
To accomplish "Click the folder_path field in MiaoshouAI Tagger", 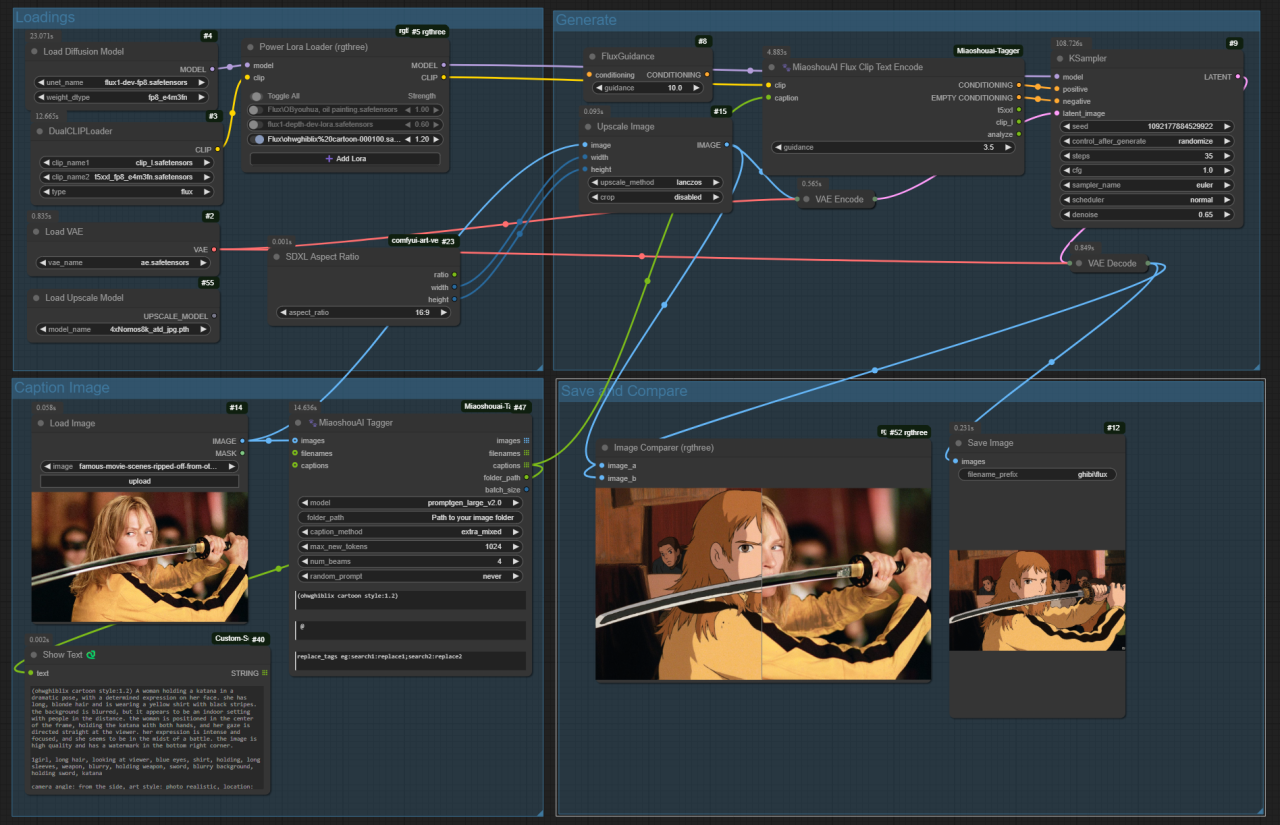I will [x=410, y=517].
